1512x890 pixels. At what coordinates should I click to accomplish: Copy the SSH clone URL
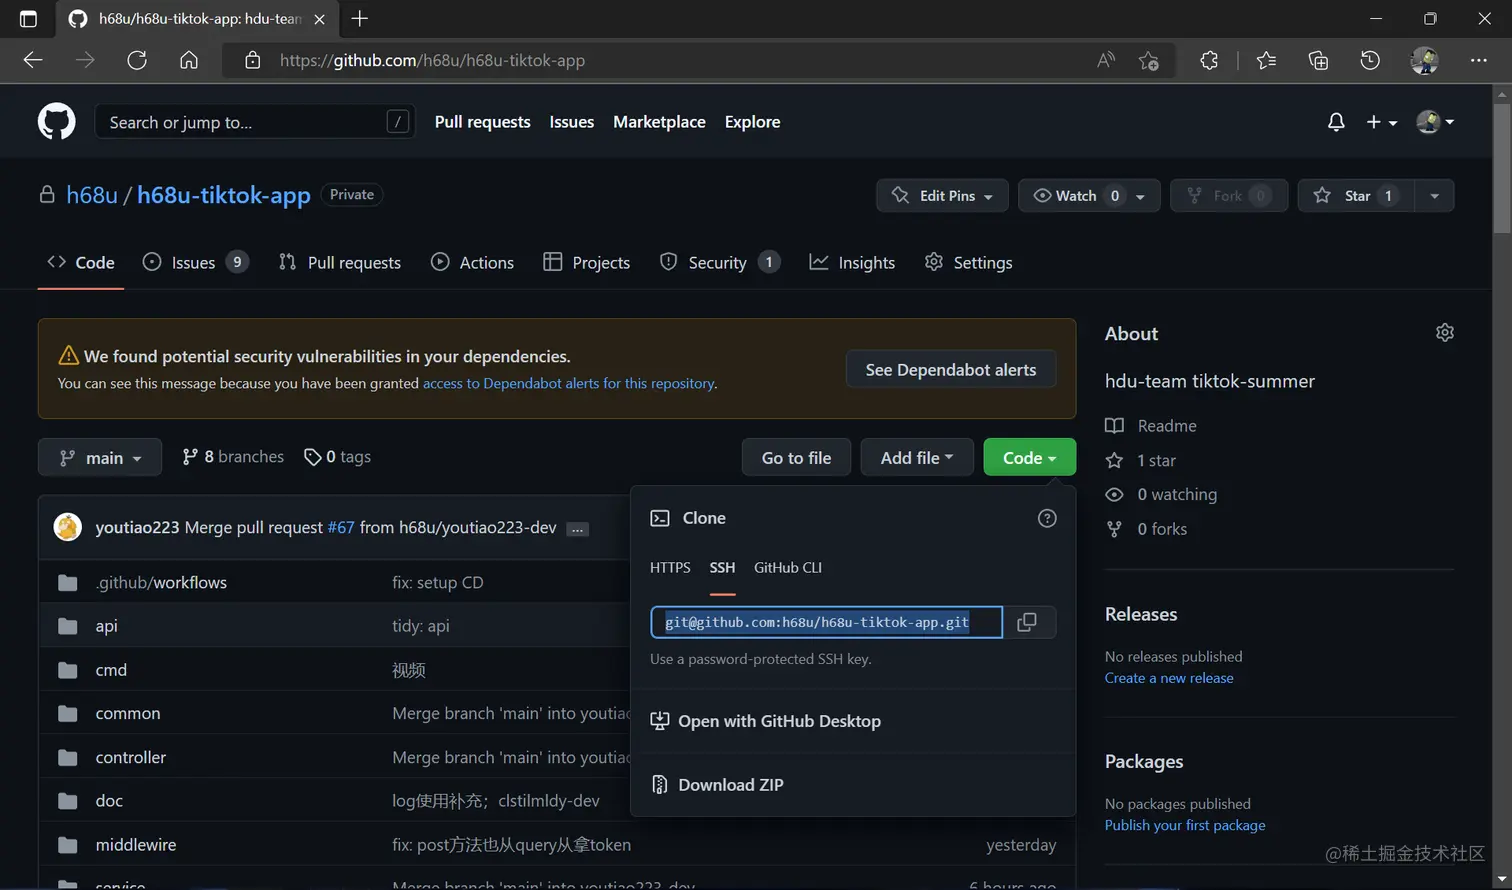coord(1027,622)
